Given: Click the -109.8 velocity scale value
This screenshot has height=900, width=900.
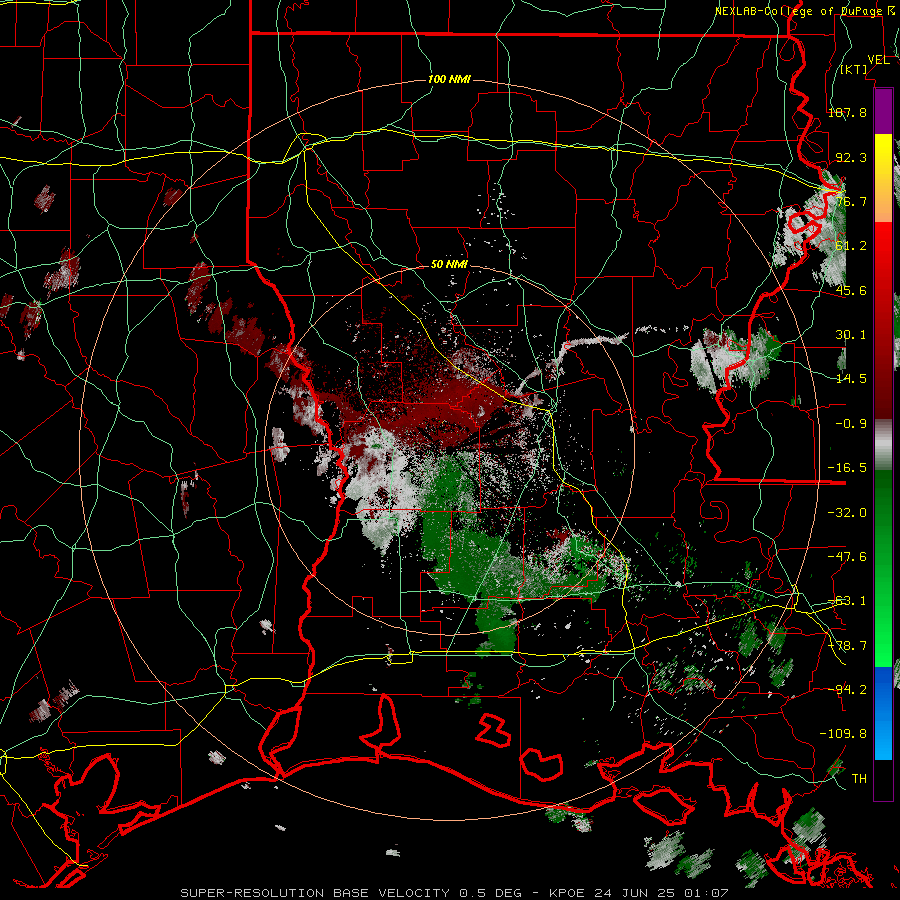Looking at the screenshot, I should point(843,734).
